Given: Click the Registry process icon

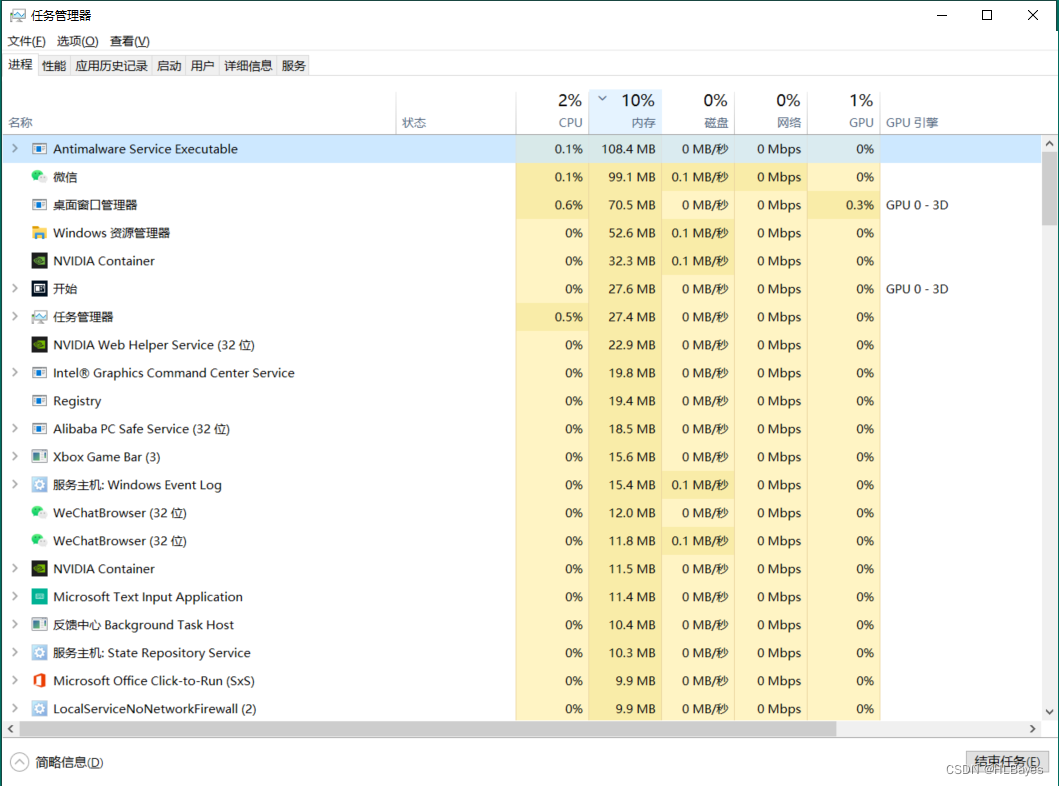Looking at the screenshot, I should [39, 401].
